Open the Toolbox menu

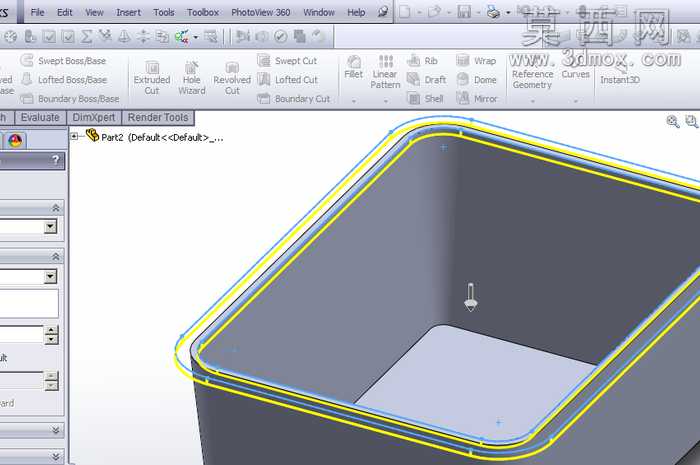203,12
